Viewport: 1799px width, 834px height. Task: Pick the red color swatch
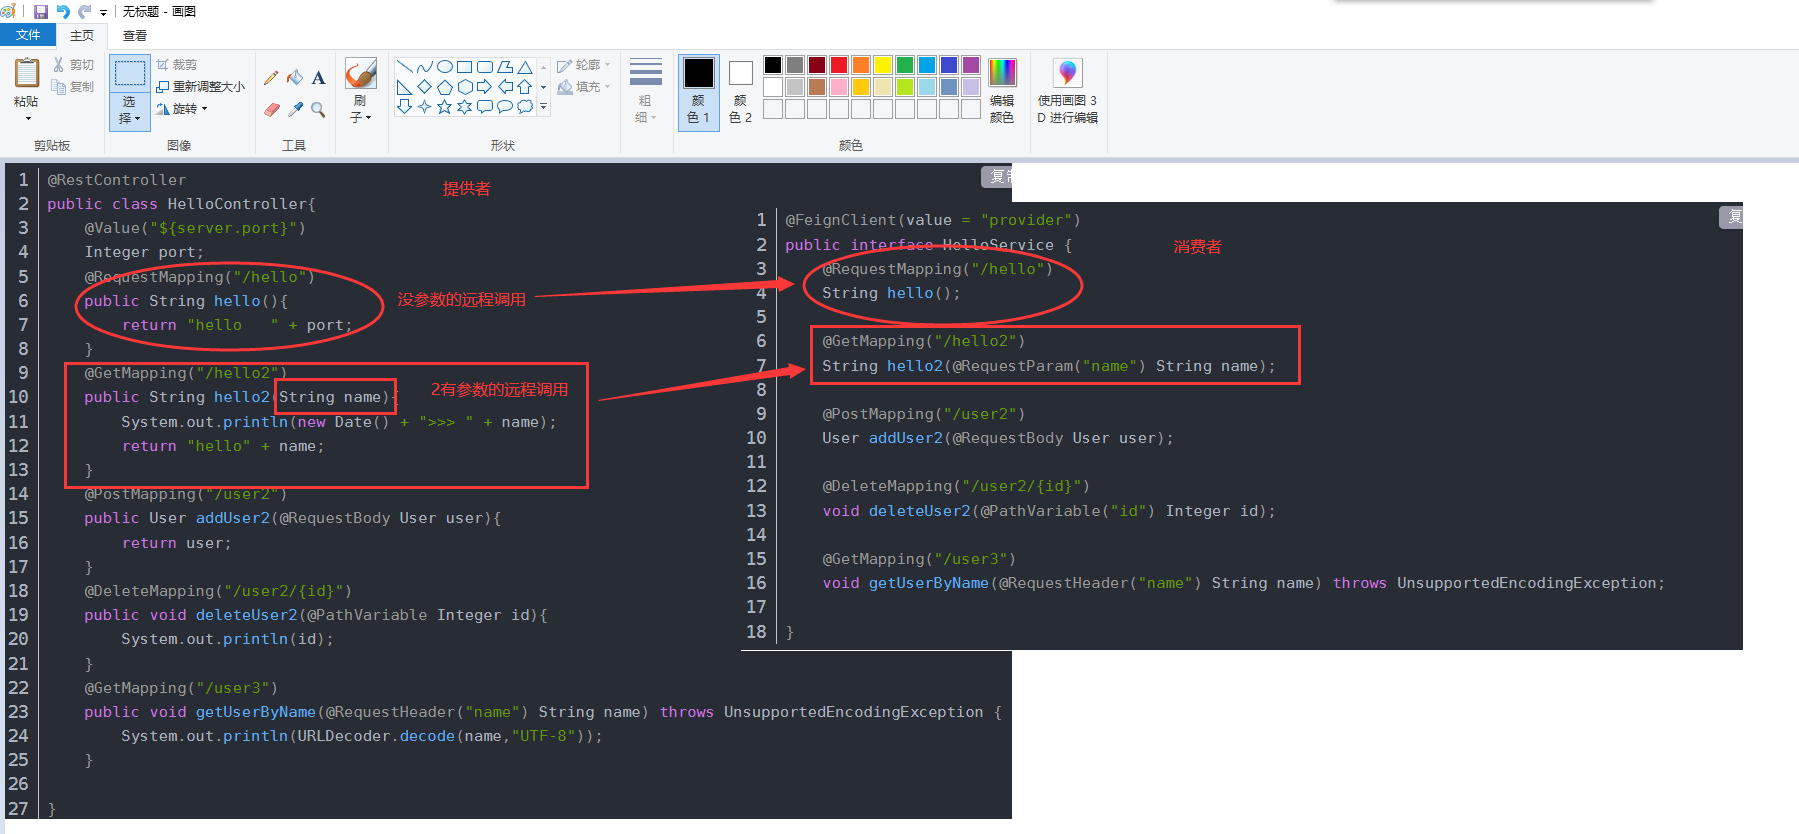[x=839, y=65]
